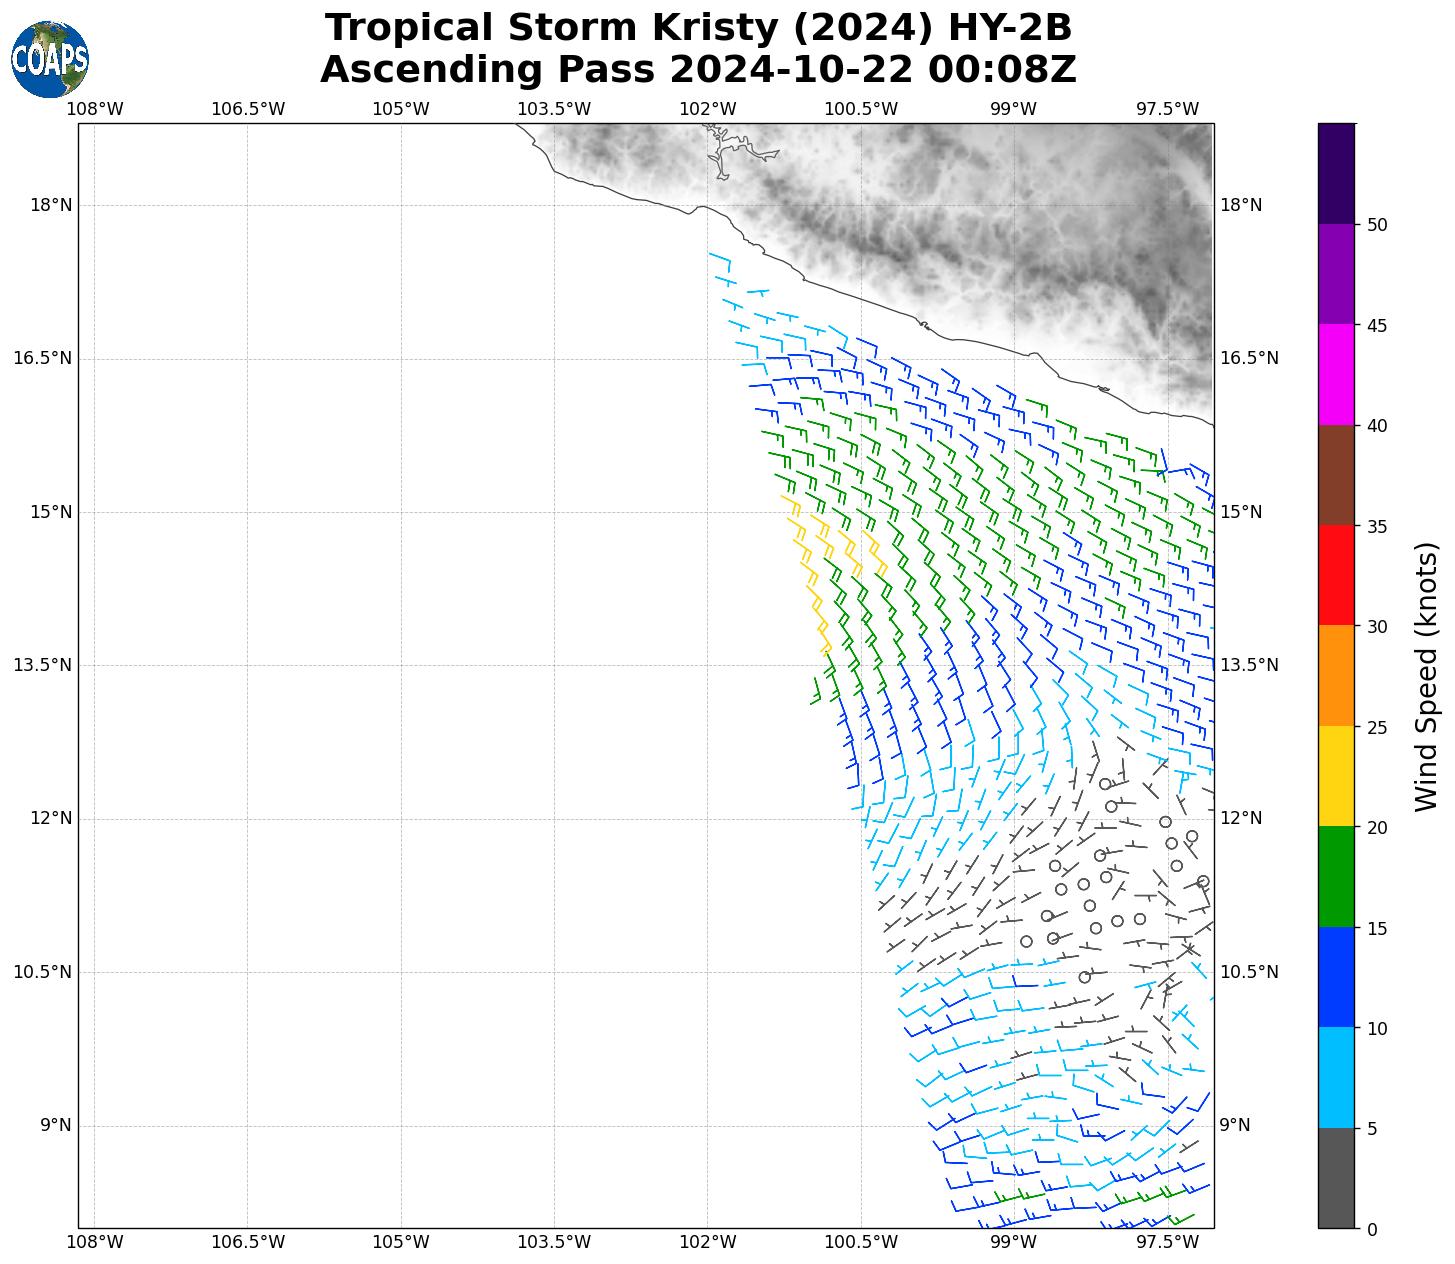Click the "Ascending Pass 2024-10-22 00:08Z" subtitle
Viewport: 1455px width, 1264px height.
698,70
